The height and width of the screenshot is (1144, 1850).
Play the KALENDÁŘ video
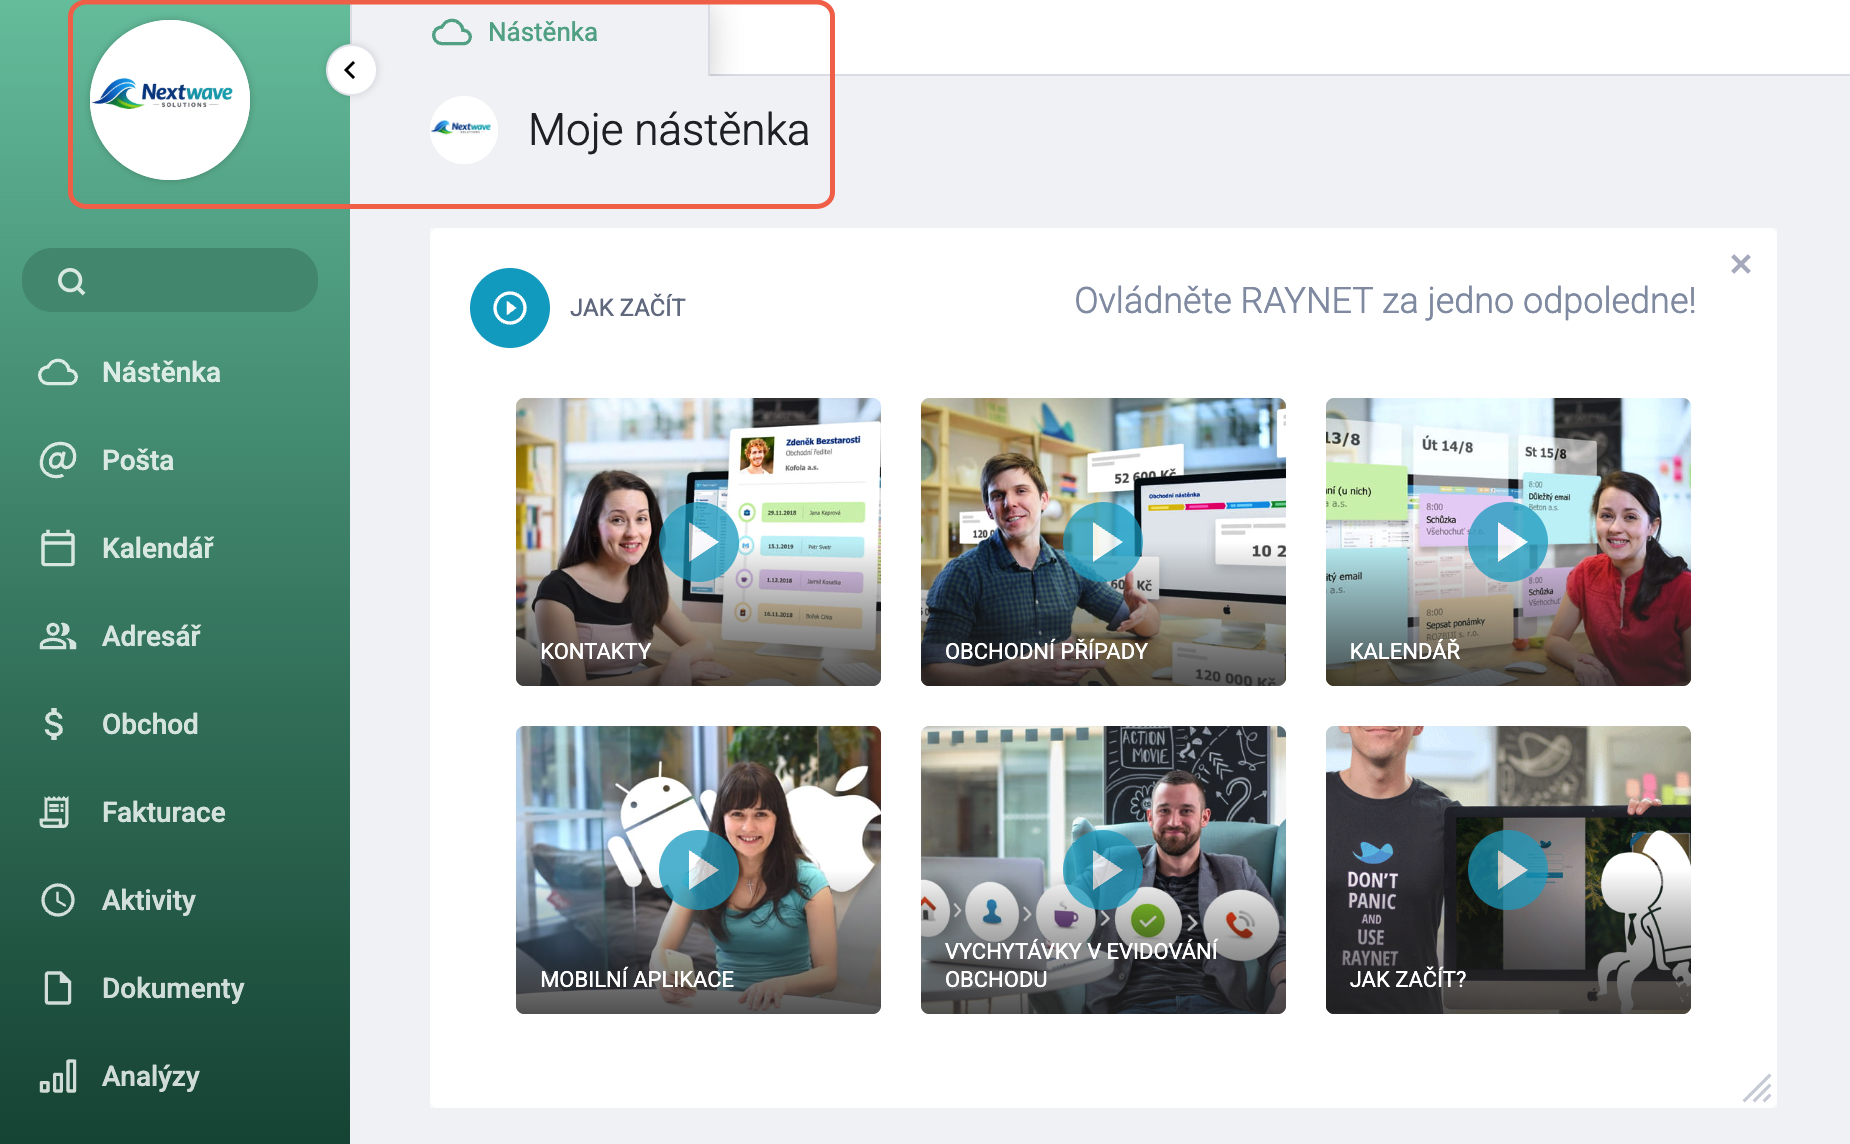pos(1508,542)
